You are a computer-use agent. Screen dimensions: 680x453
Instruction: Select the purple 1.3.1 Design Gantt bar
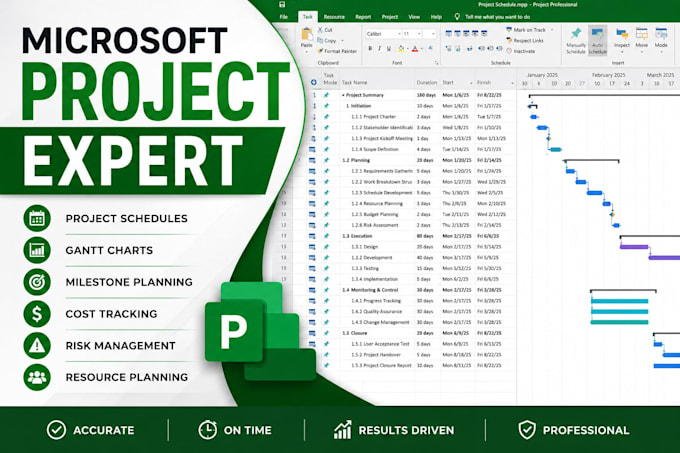click(x=634, y=247)
